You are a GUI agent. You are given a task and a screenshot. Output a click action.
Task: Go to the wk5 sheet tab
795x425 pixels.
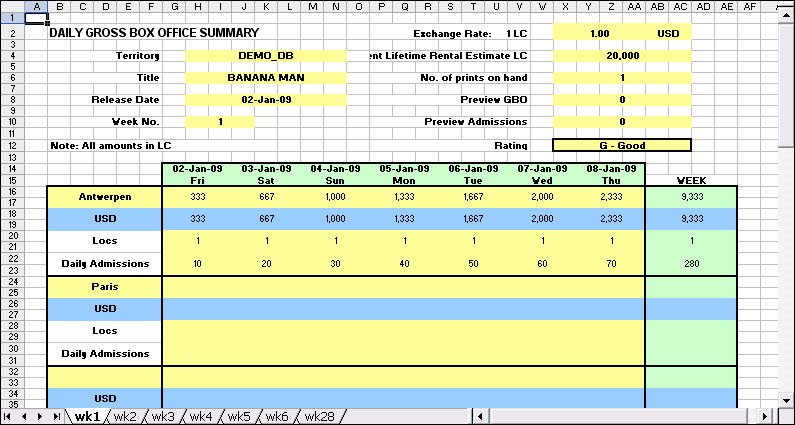pyautogui.click(x=239, y=416)
